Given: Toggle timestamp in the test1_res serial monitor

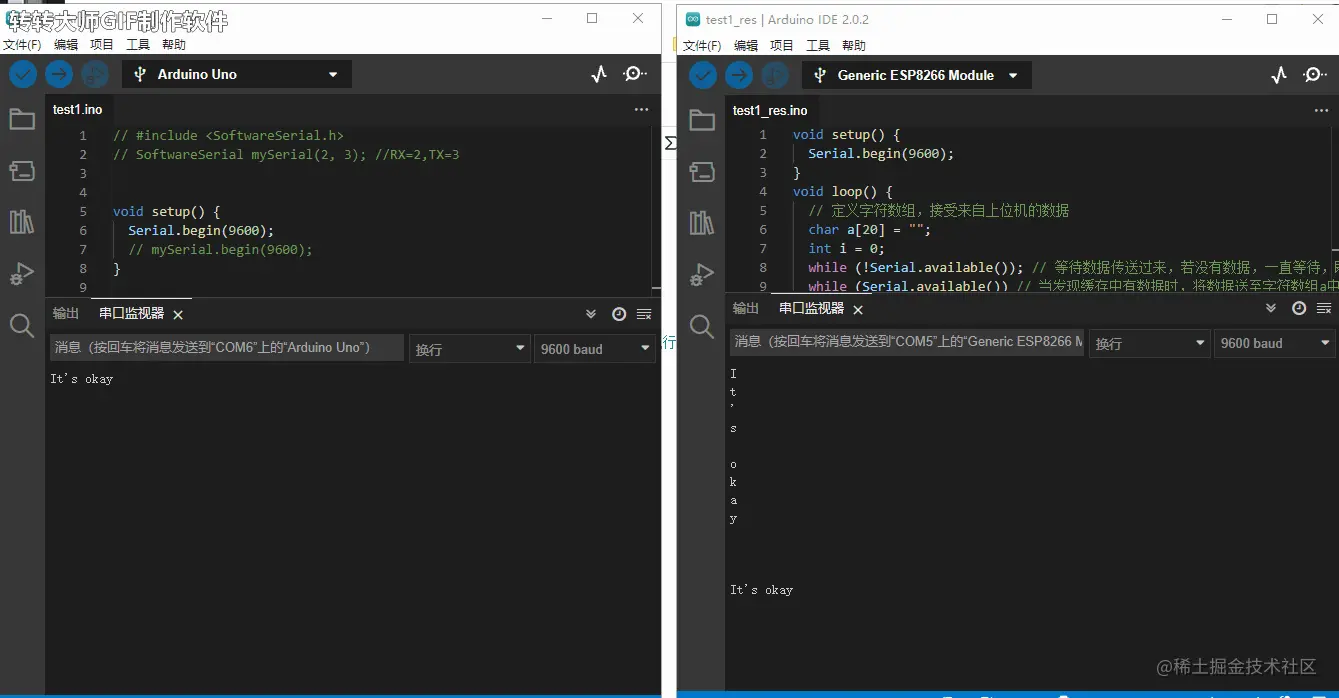Looking at the screenshot, I should [1299, 309].
